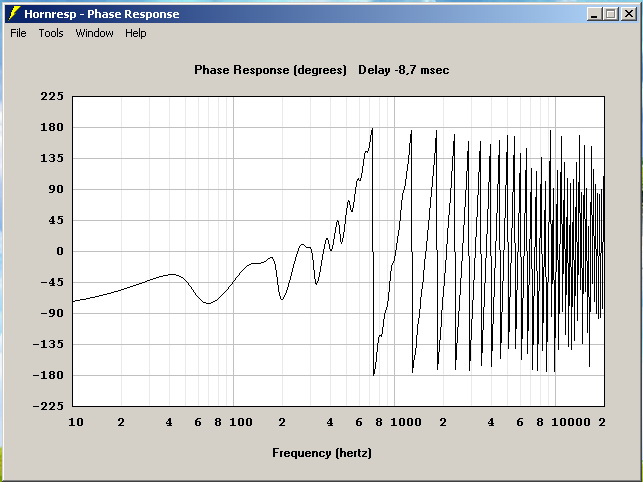The width and height of the screenshot is (643, 482).
Task: Maximize the Hornresp Phase Response window
Action: (x=611, y=14)
